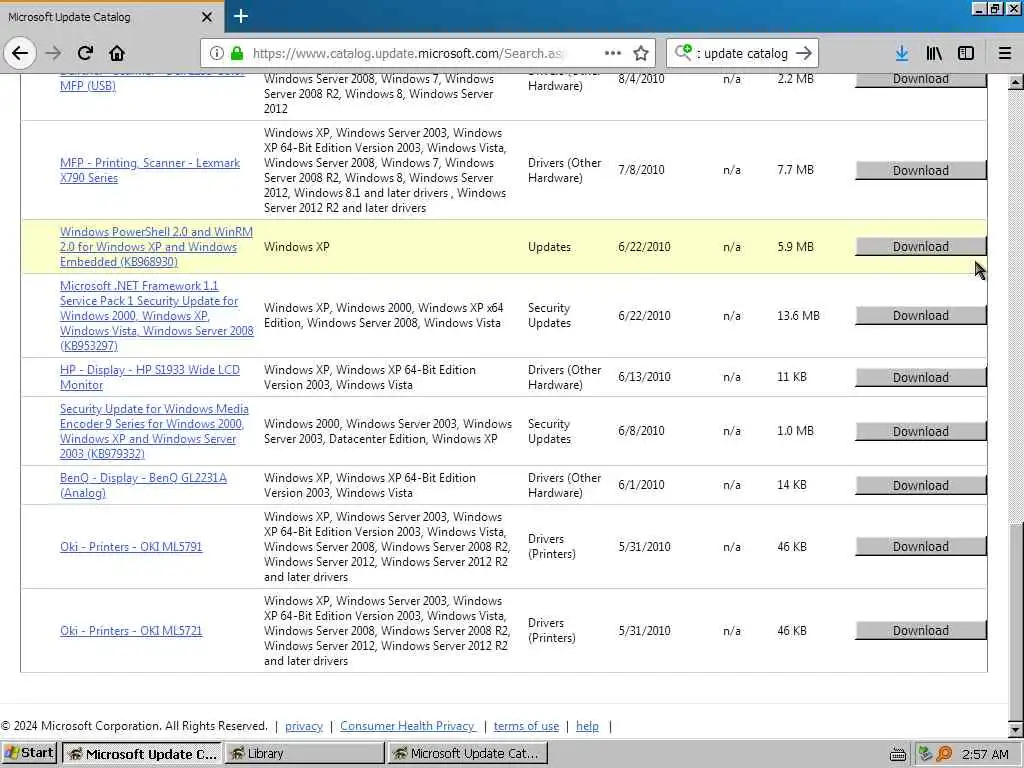Switch to first Microsoft Update taskbar button
Viewport: 1024px width, 768px height.
(142, 754)
